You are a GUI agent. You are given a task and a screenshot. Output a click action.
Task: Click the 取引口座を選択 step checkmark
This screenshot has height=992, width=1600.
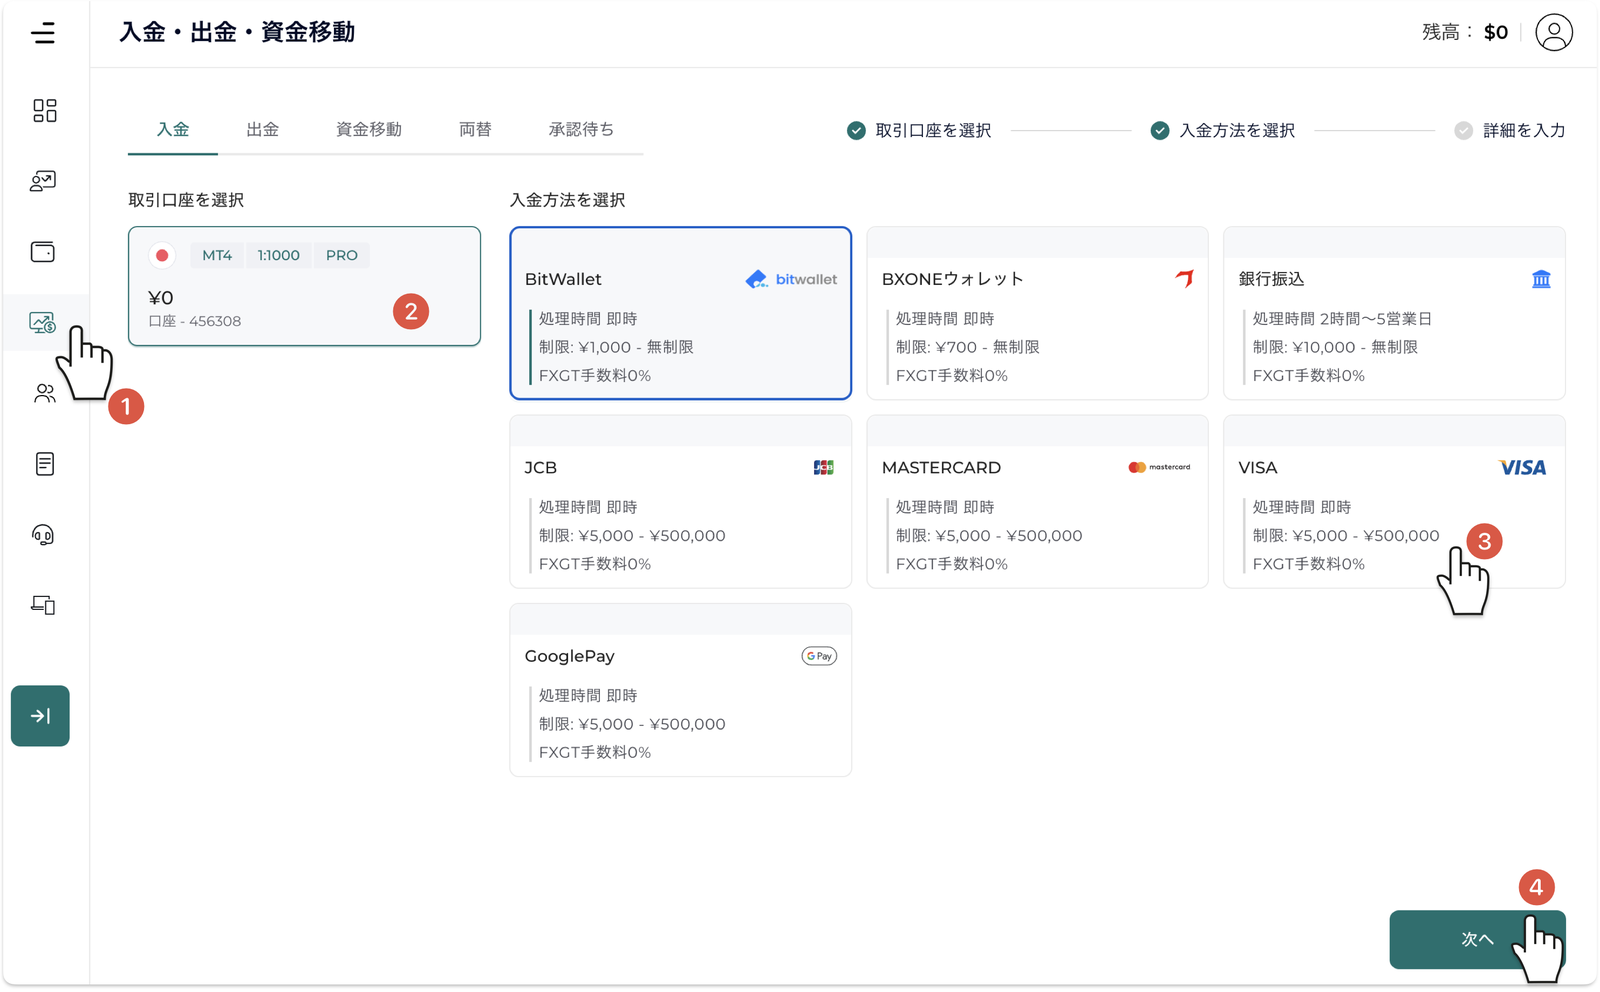coord(856,131)
